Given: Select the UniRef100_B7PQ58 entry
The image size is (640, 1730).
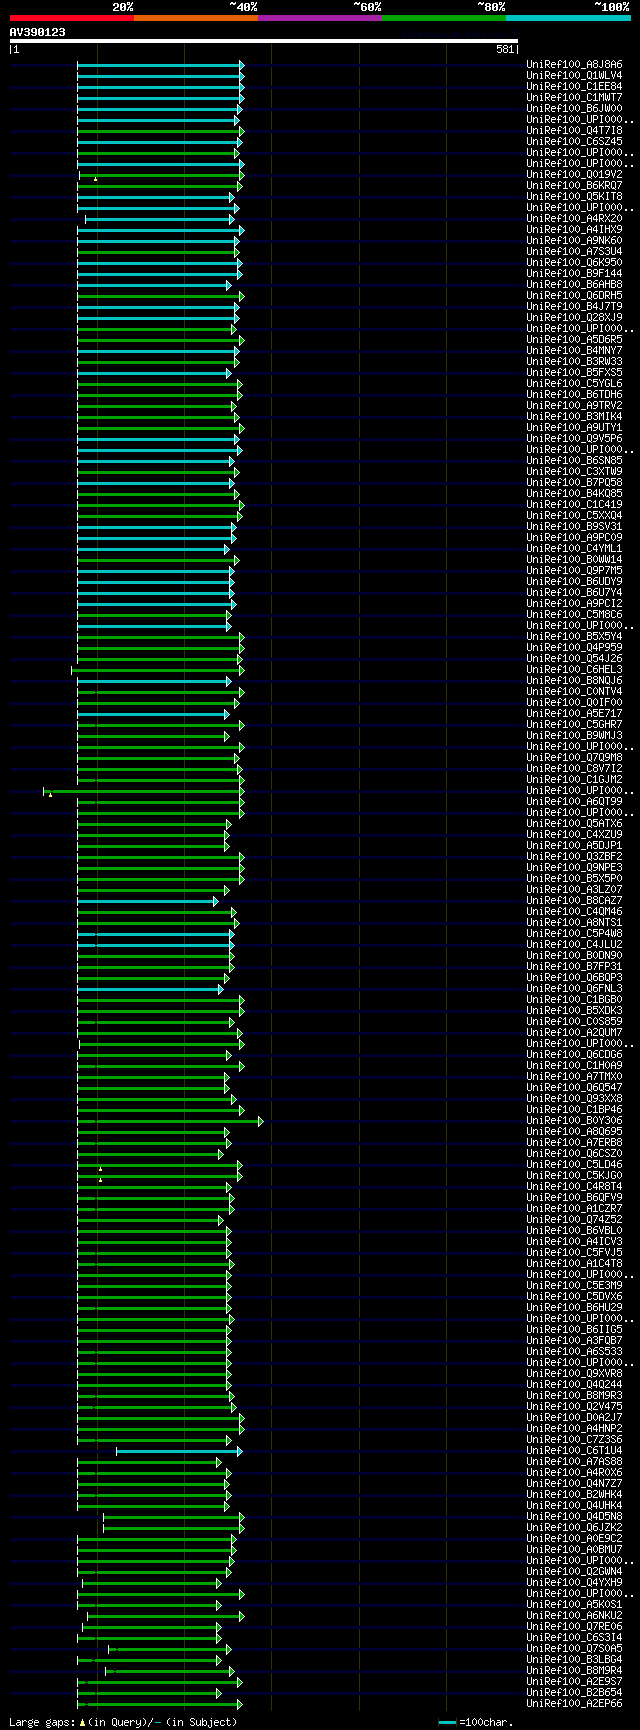Looking at the screenshot, I should click(574, 483).
